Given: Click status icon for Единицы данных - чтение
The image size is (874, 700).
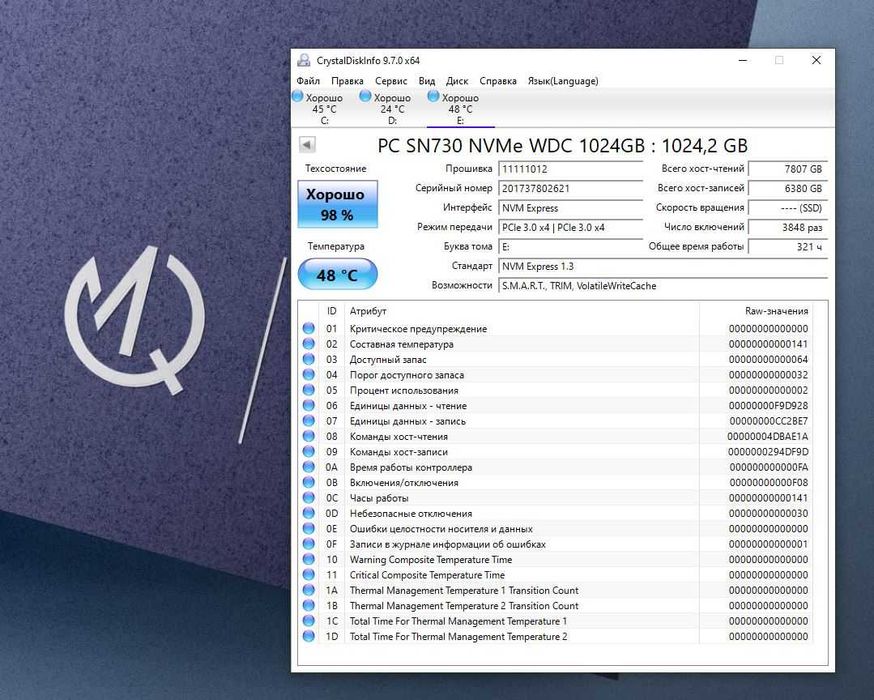Looking at the screenshot, I should (308, 406).
